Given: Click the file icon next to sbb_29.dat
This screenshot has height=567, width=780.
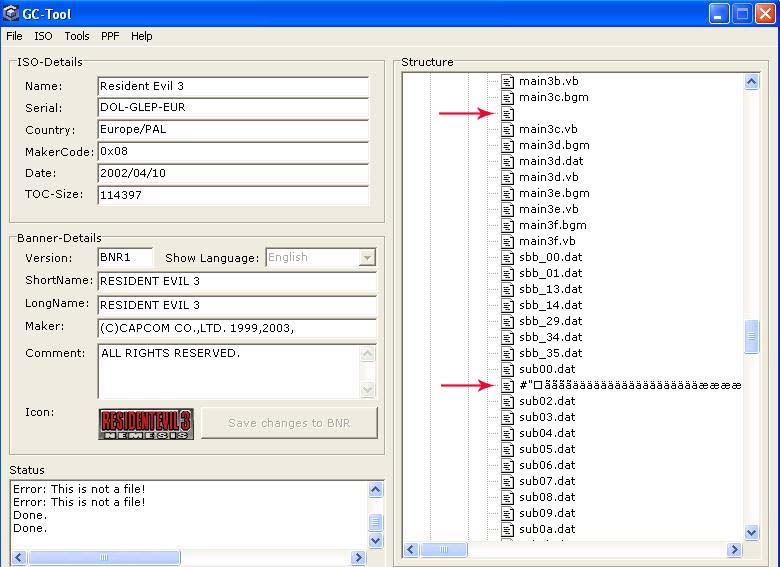Looking at the screenshot, I should (507, 321).
